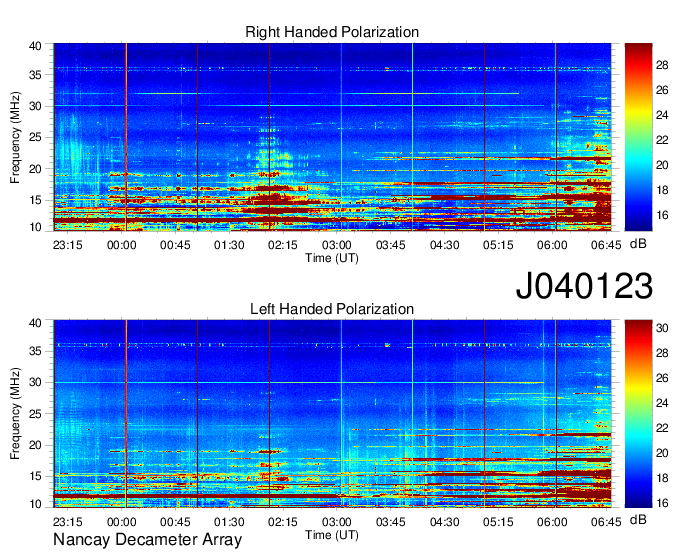
Task: Click the '28' value on the bottom colorbar
Action: (662, 353)
